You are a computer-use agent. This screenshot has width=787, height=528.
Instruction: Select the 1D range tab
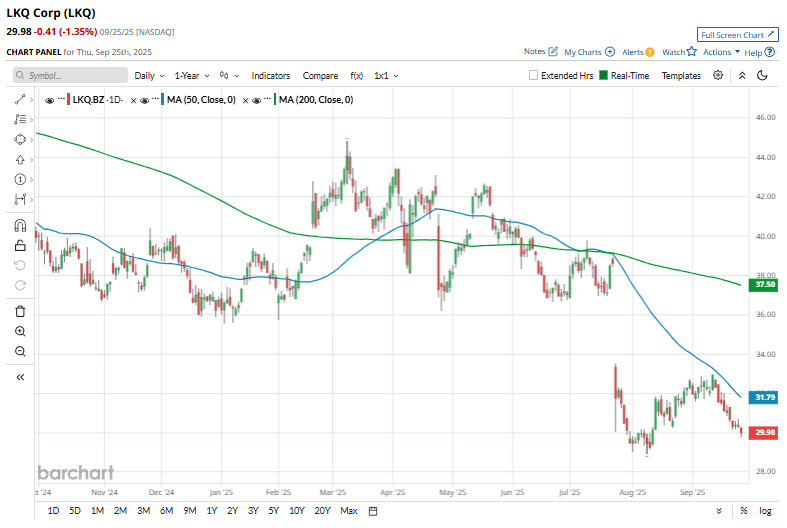tap(53, 511)
